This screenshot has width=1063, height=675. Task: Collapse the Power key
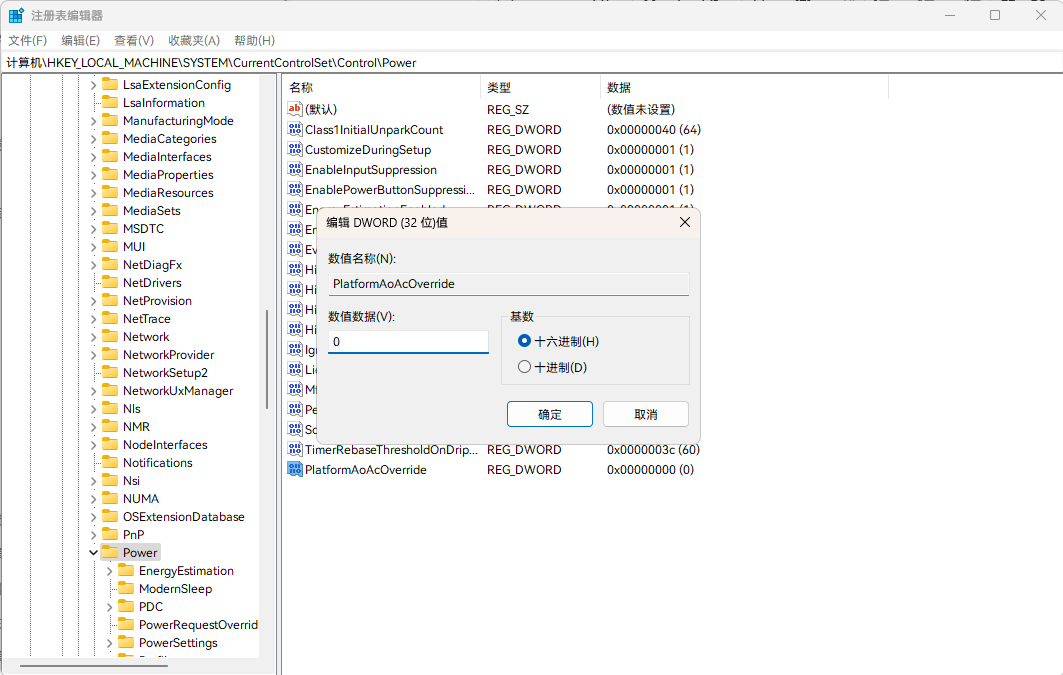pos(93,552)
